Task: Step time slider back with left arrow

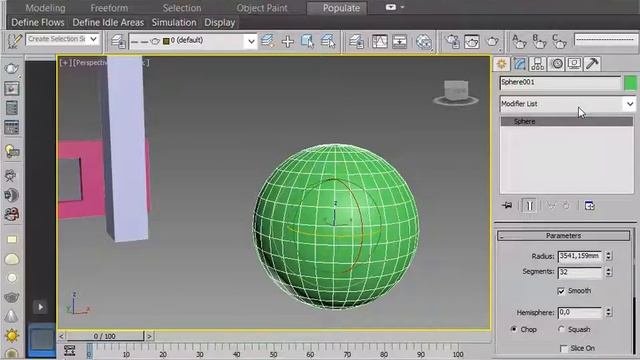Action: (61, 336)
